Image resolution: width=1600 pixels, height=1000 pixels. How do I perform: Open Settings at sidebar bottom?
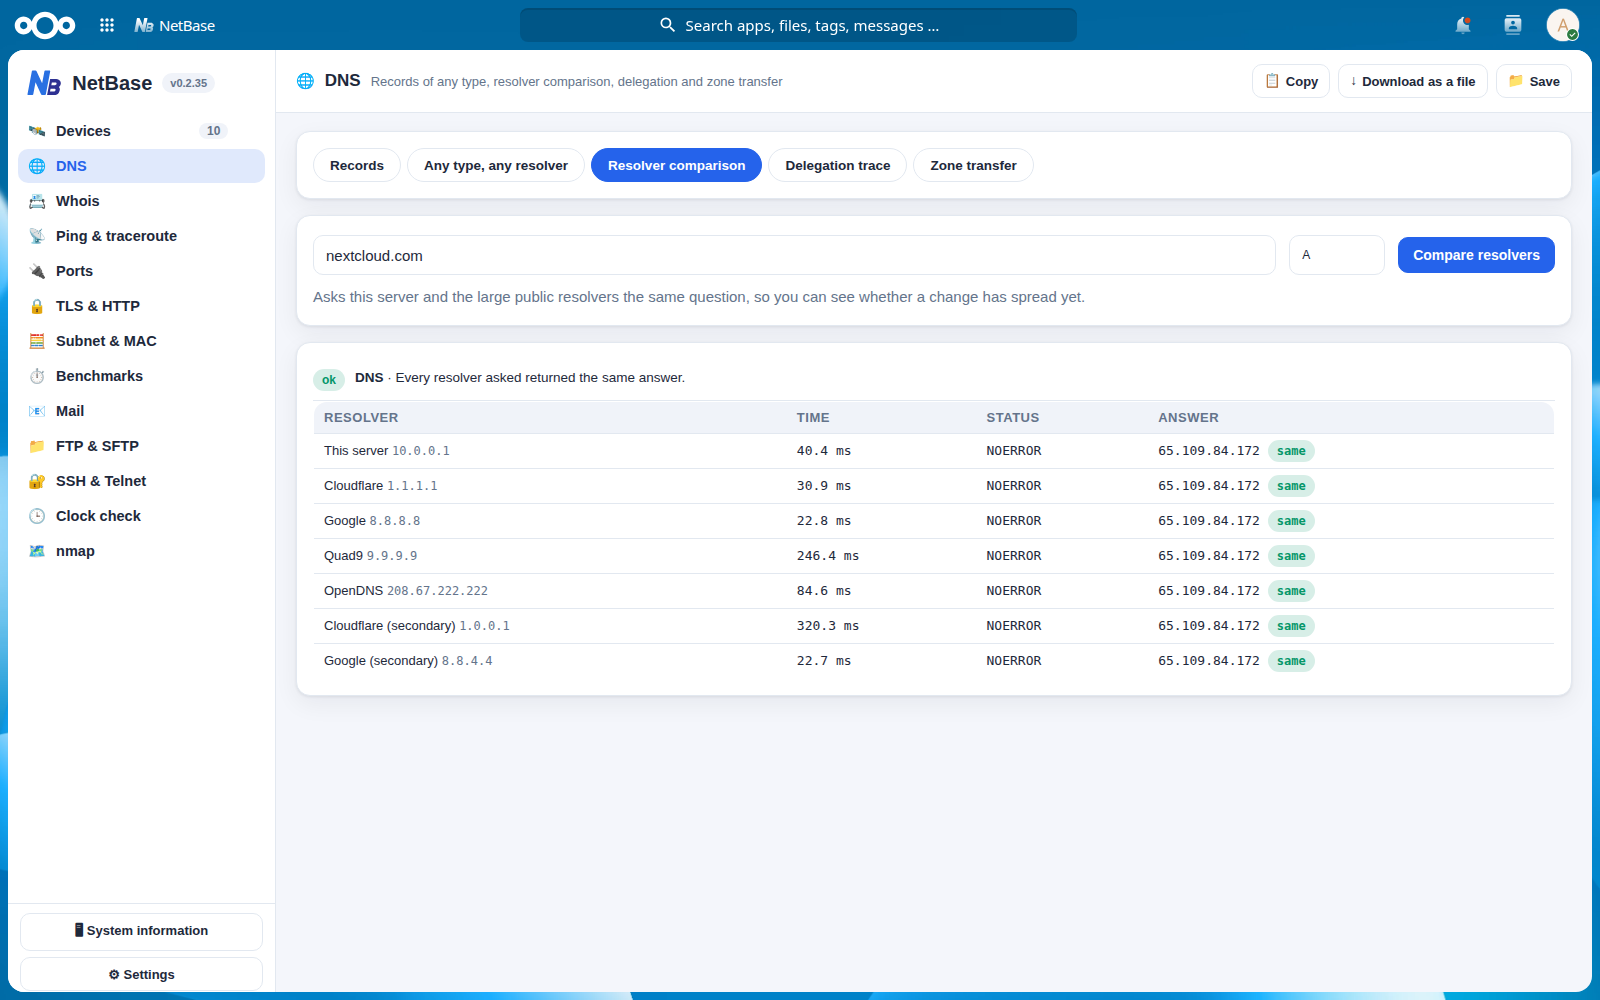[141, 975]
